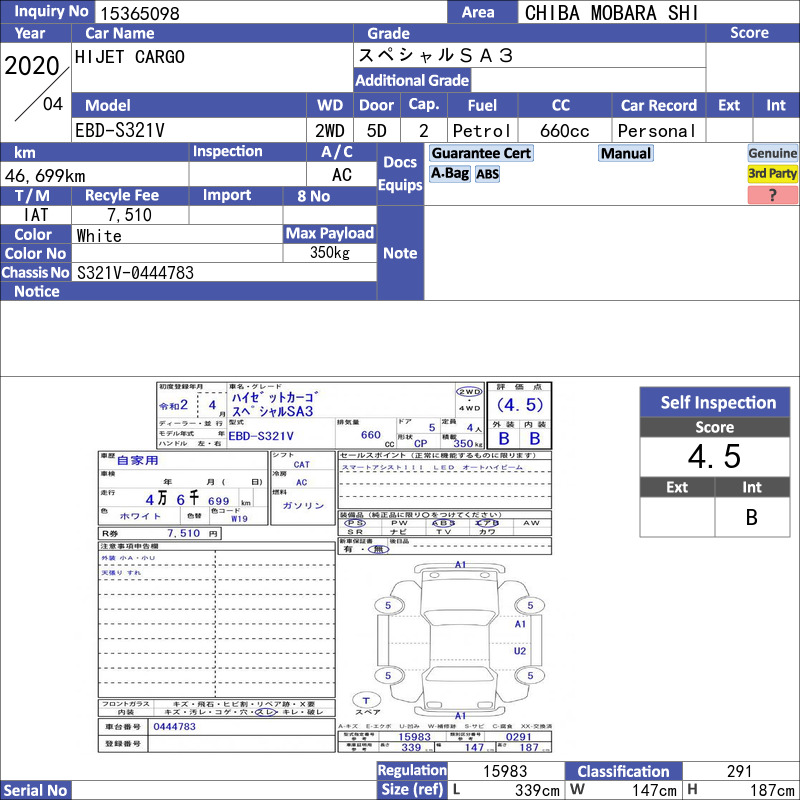The height and width of the screenshot is (800, 800).
Task: Select the A-Bag equipment badge
Action: click(449, 173)
